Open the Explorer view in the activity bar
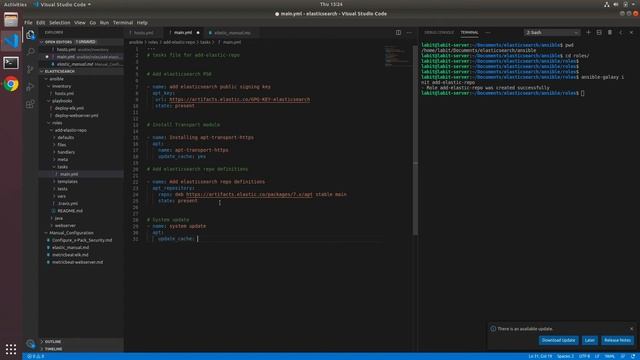The height and width of the screenshot is (360, 640). pyautogui.click(x=30, y=35)
